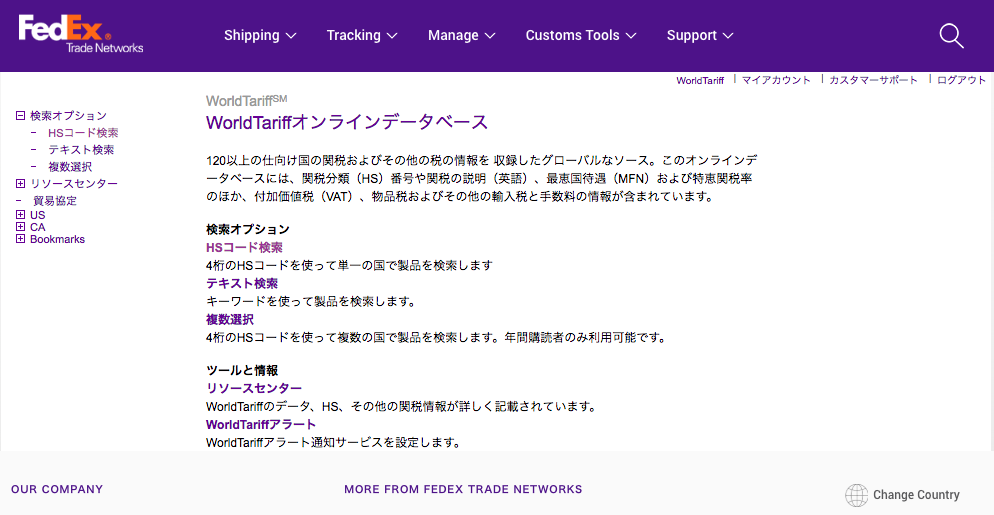Expand the US tree node
Viewport: 994px width, 515px height.
point(20,214)
